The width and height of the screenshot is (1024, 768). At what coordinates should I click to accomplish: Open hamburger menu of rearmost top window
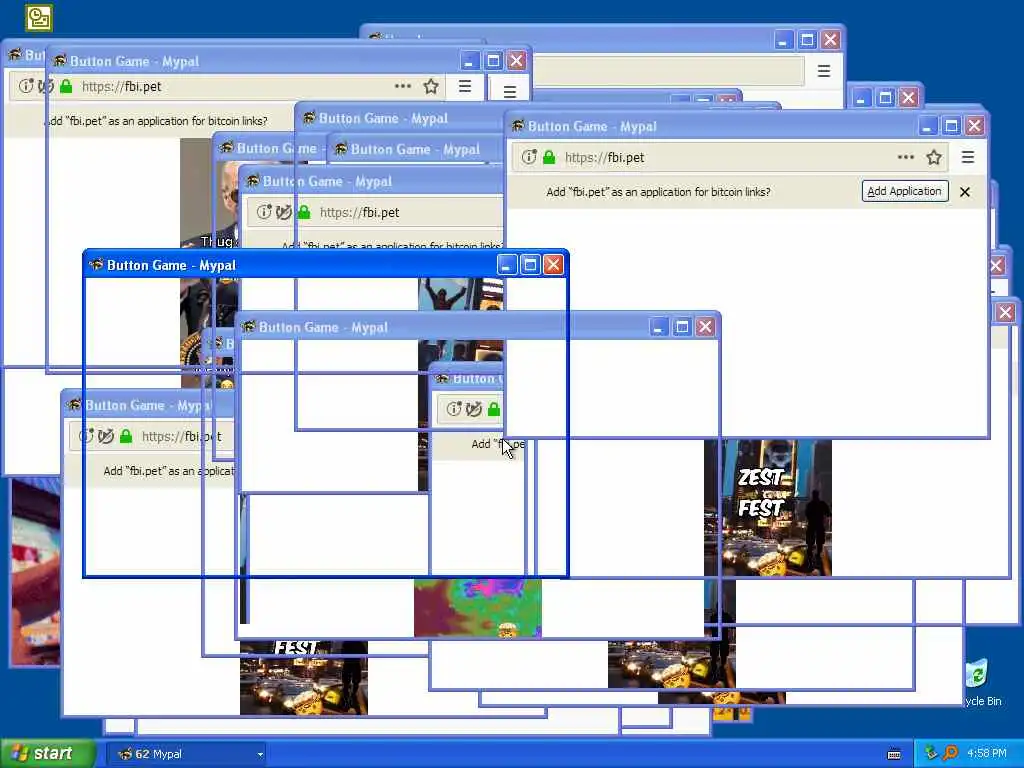(824, 71)
